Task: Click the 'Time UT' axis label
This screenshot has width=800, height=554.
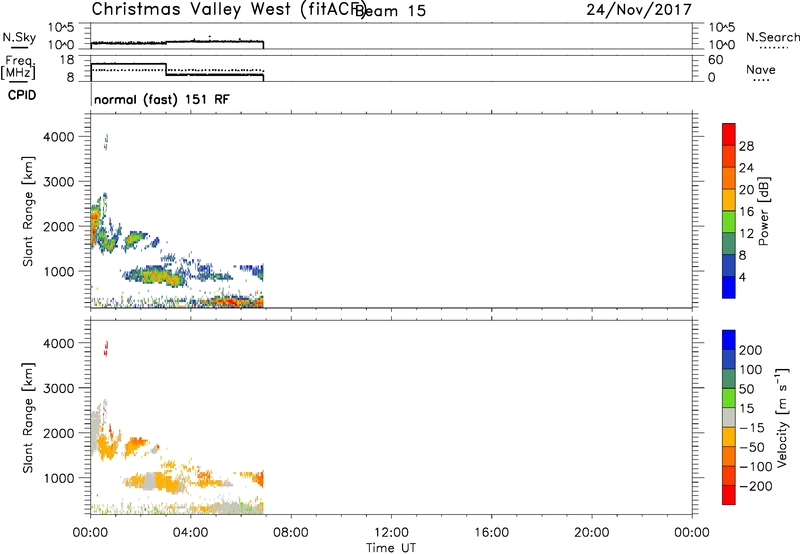Action: [391, 548]
